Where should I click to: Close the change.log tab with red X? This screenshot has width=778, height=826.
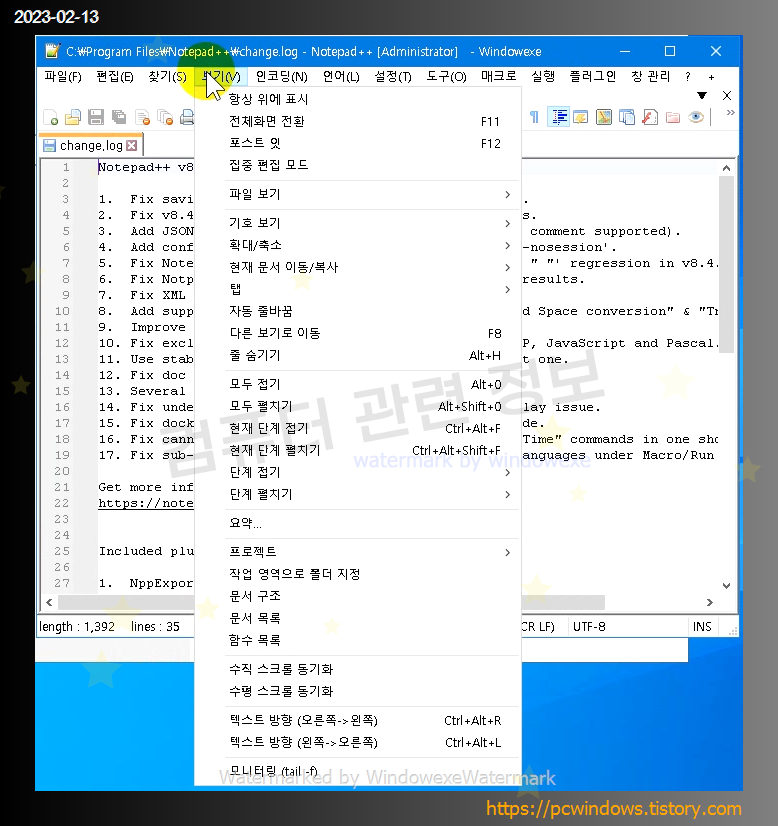(132, 145)
